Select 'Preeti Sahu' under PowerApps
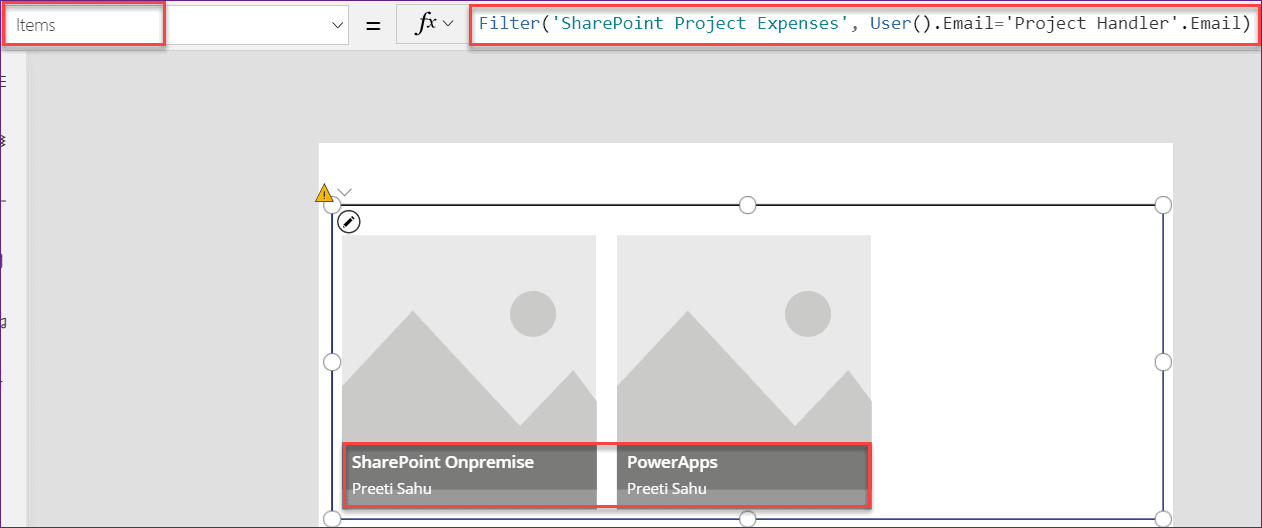This screenshot has width=1262, height=528. coord(667,489)
